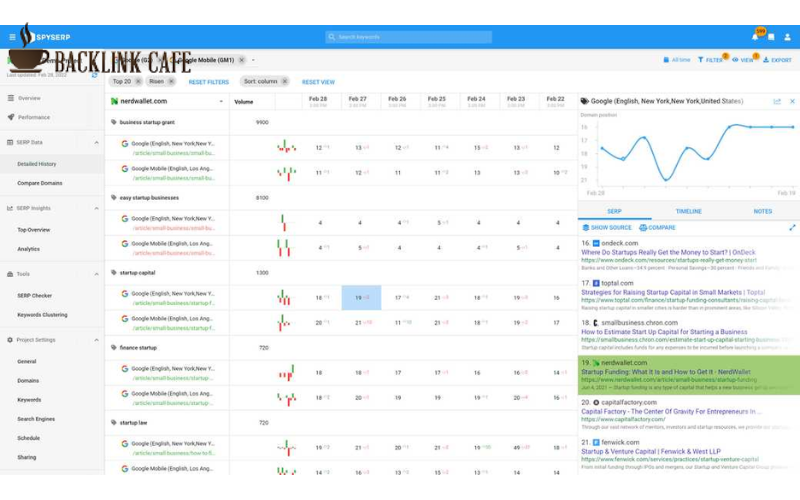800x500 pixels.
Task: Open Top Overview page
Action: (34, 230)
